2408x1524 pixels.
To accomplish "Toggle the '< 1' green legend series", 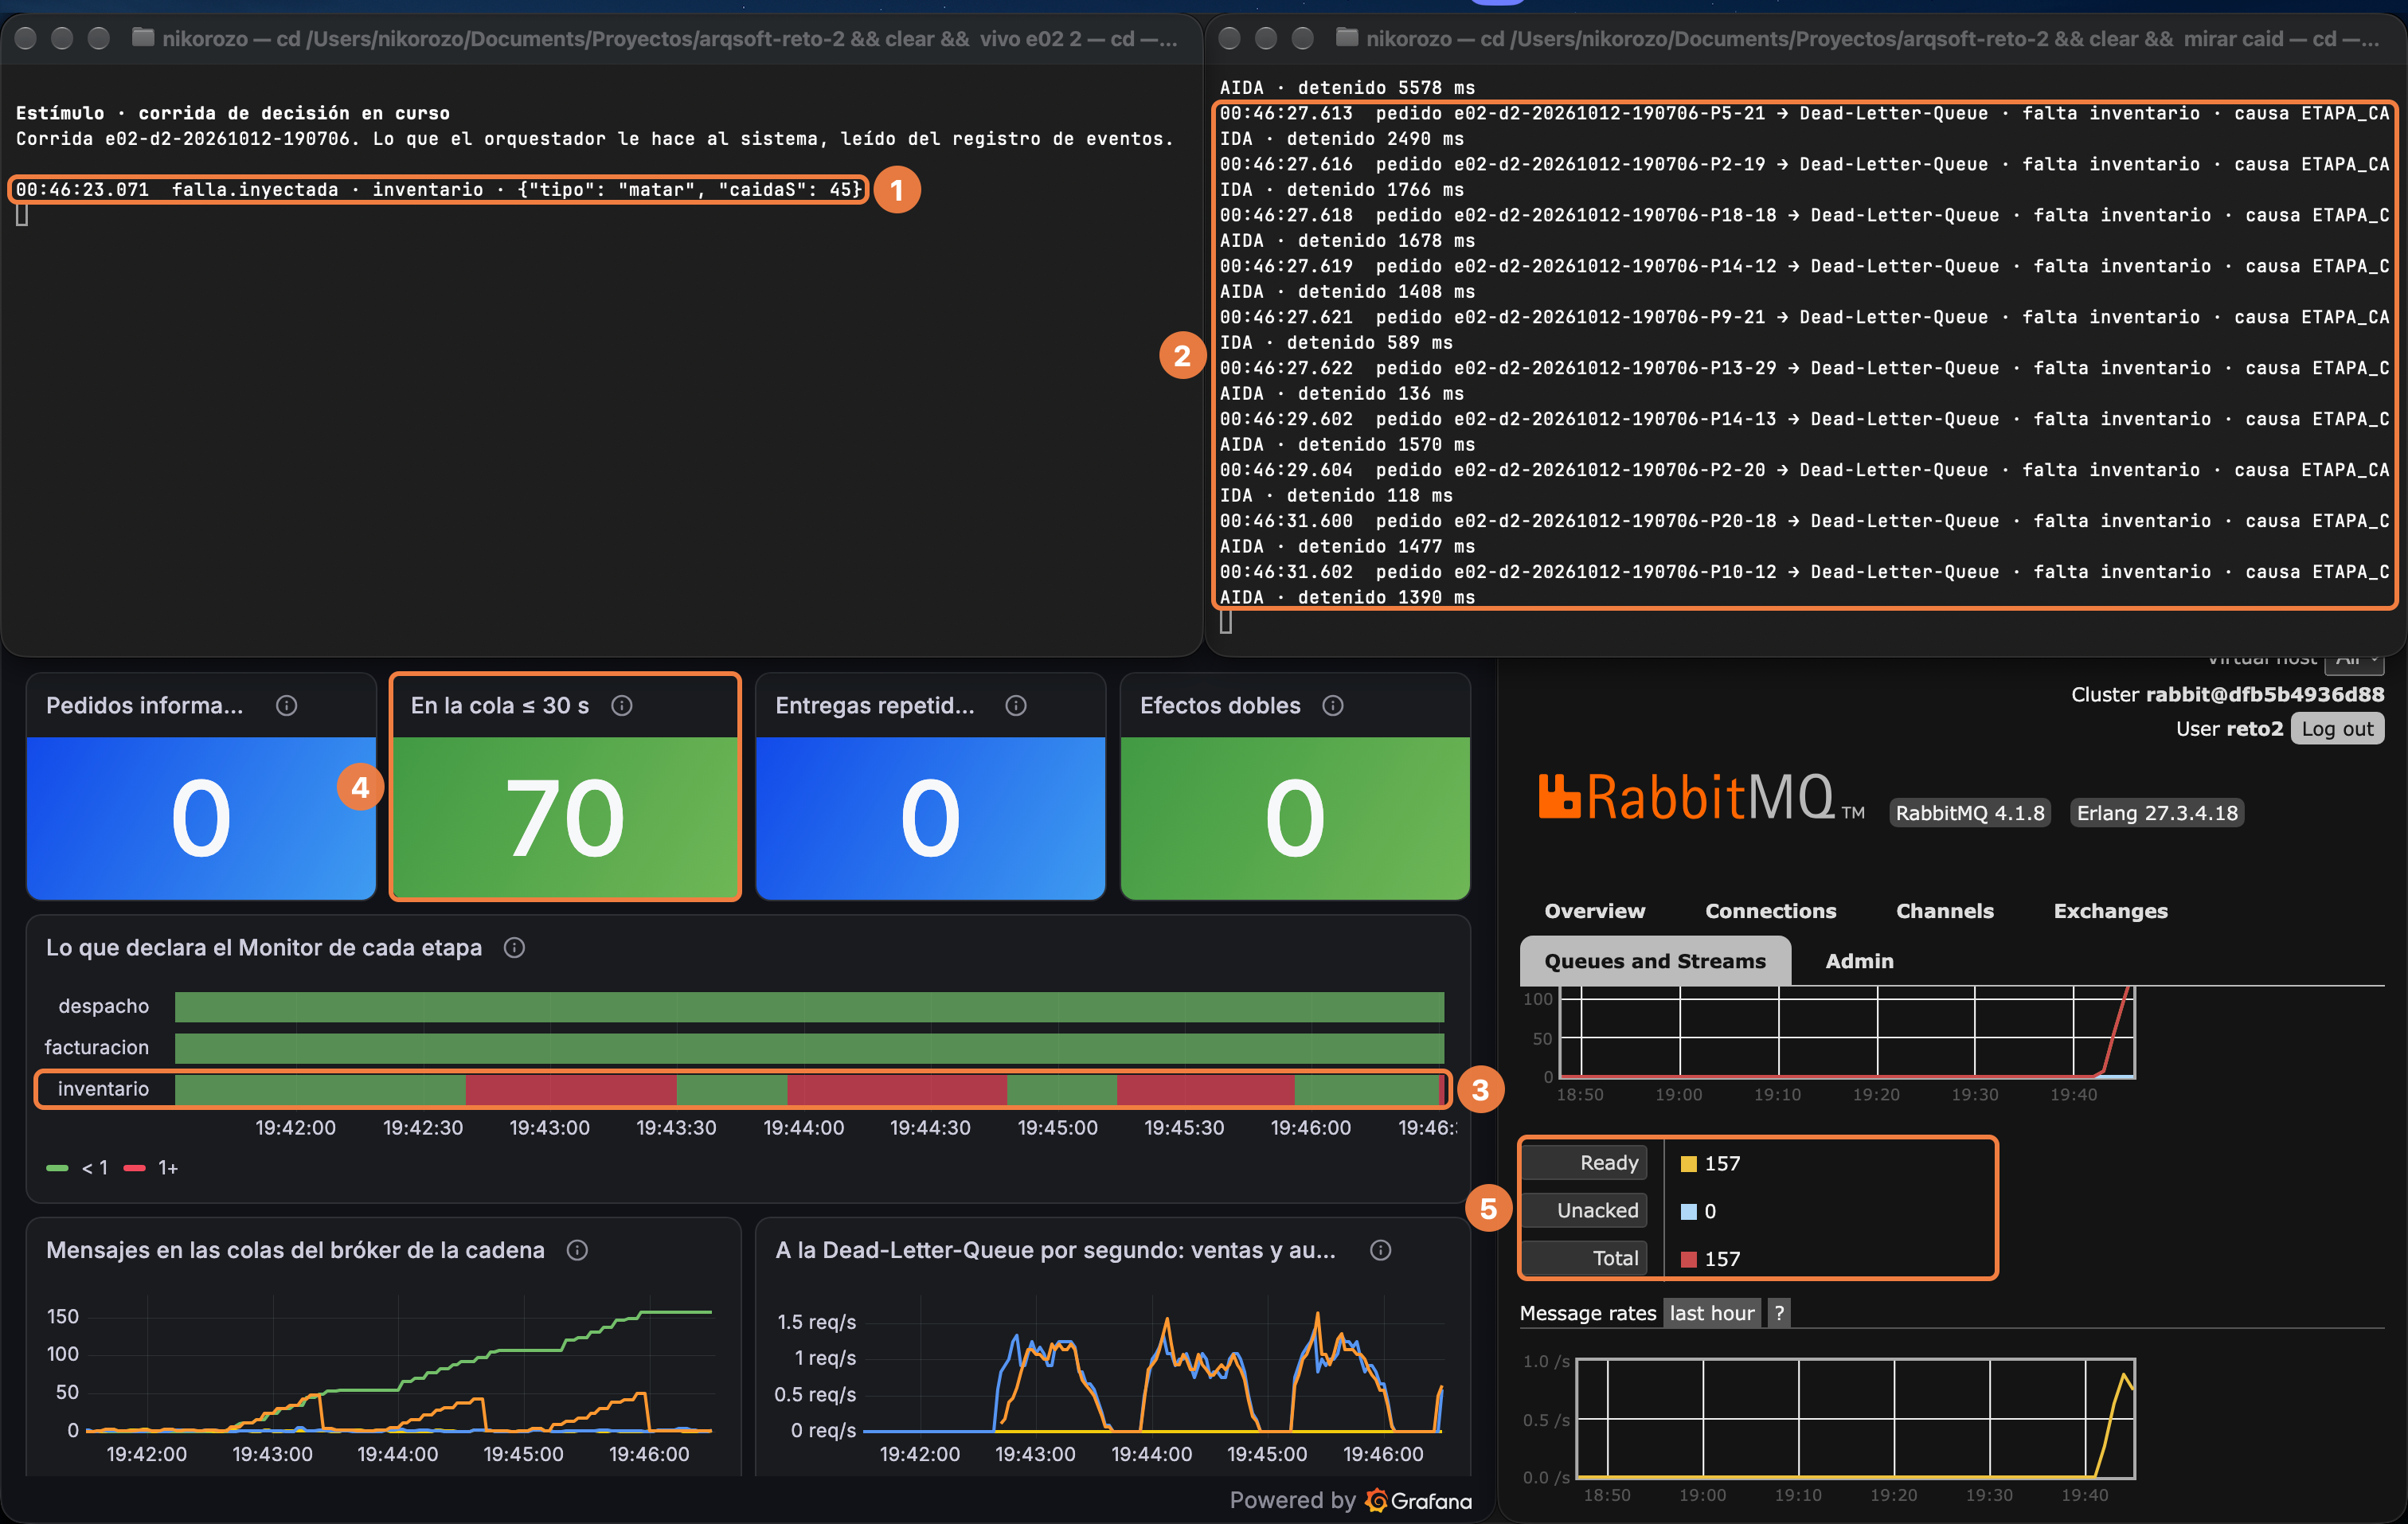I will pyautogui.click(x=77, y=1168).
